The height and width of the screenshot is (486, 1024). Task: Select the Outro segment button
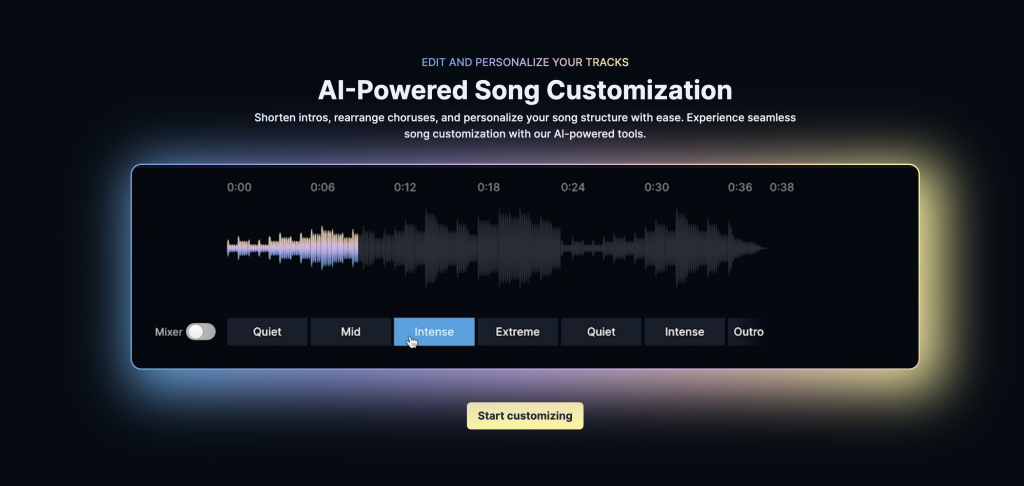pyautogui.click(x=748, y=332)
